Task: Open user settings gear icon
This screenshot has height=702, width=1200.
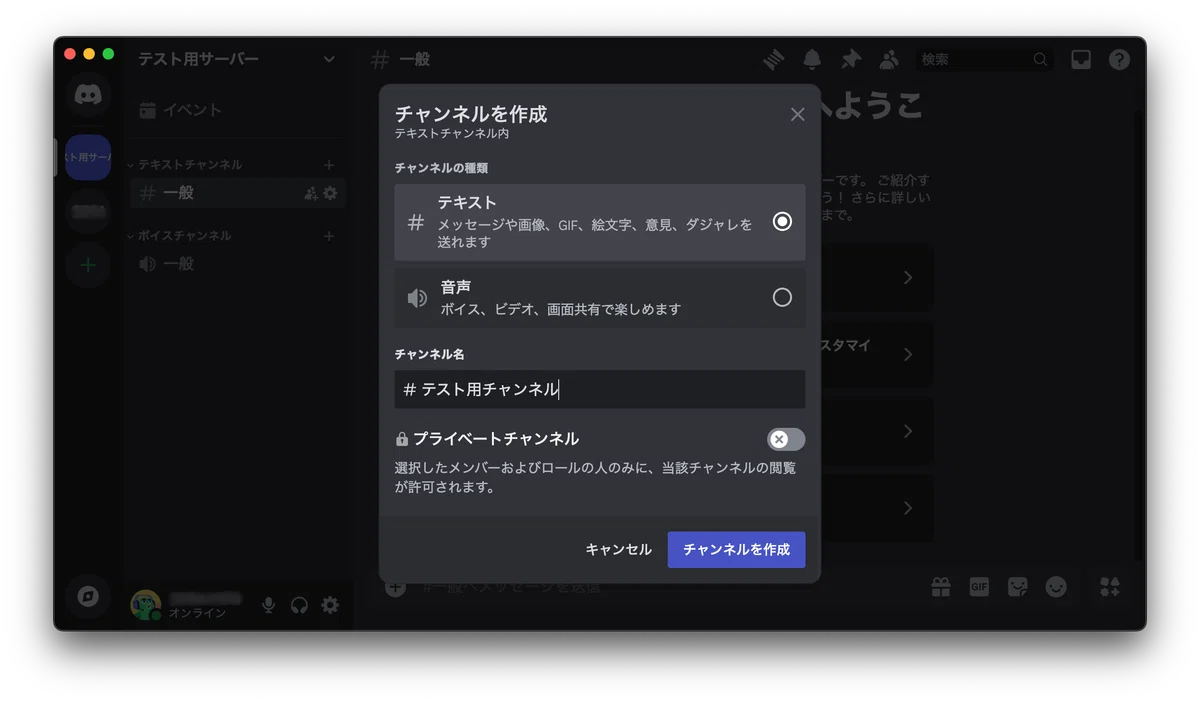Action: pyautogui.click(x=330, y=605)
